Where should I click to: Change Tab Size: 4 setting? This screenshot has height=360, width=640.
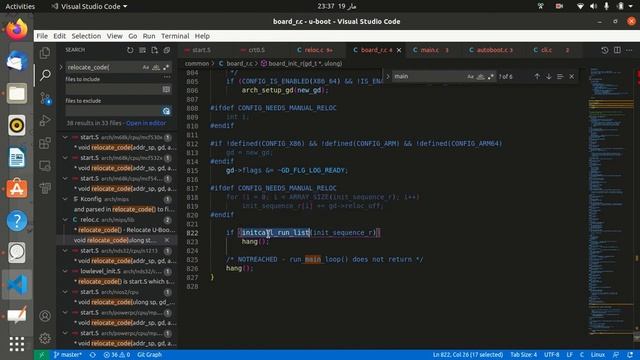(524, 355)
